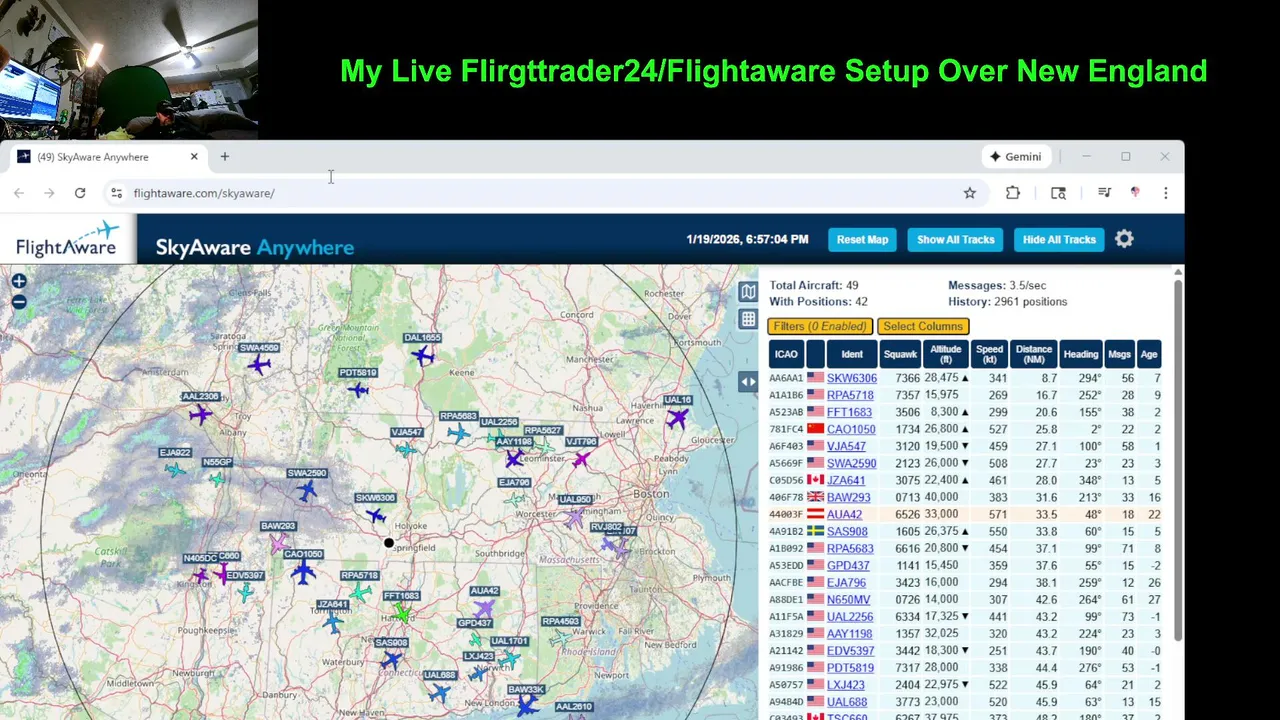
Task: Zoom out the map with minus button
Action: coord(19,301)
